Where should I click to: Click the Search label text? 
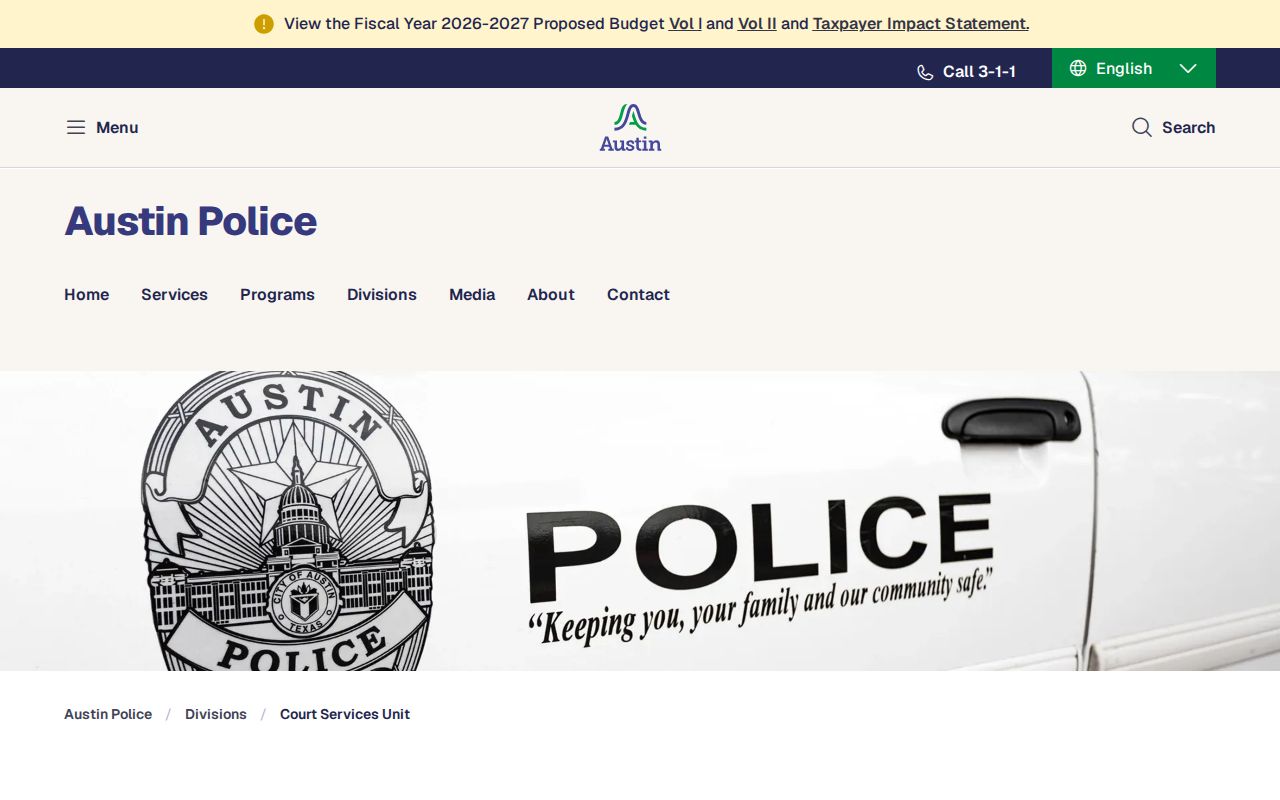pos(1189,127)
